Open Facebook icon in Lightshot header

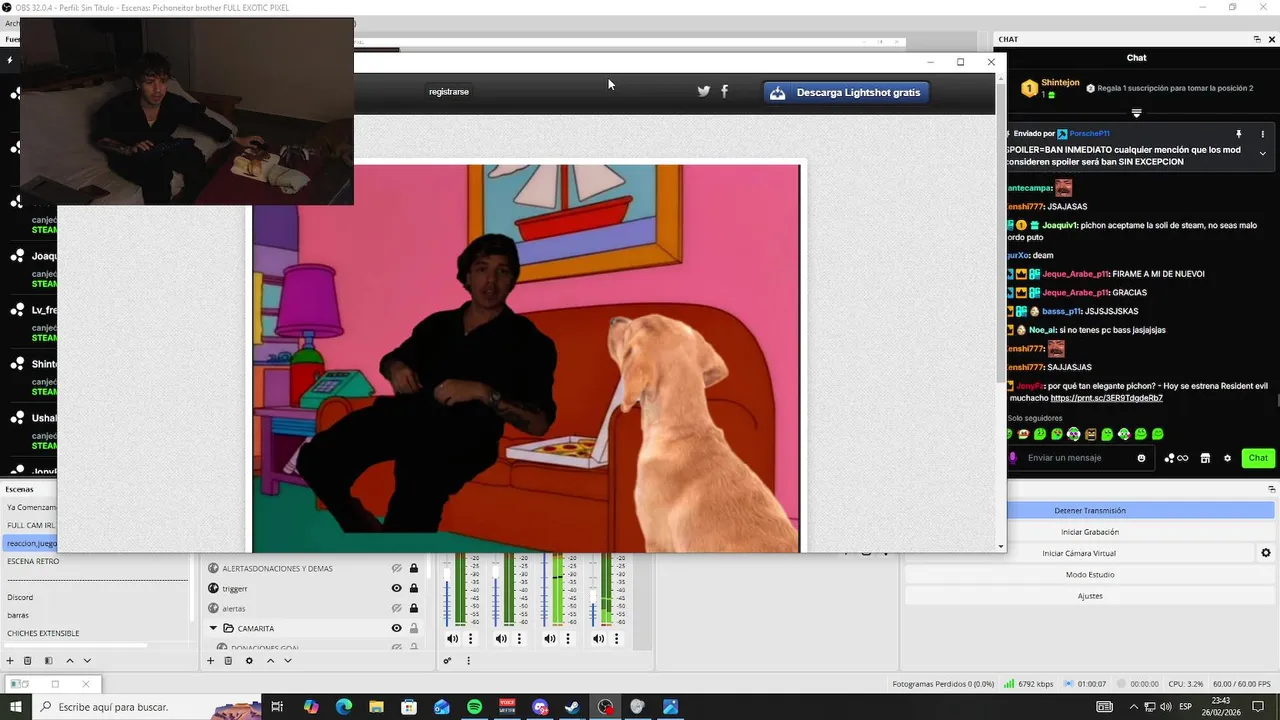pos(725,91)
